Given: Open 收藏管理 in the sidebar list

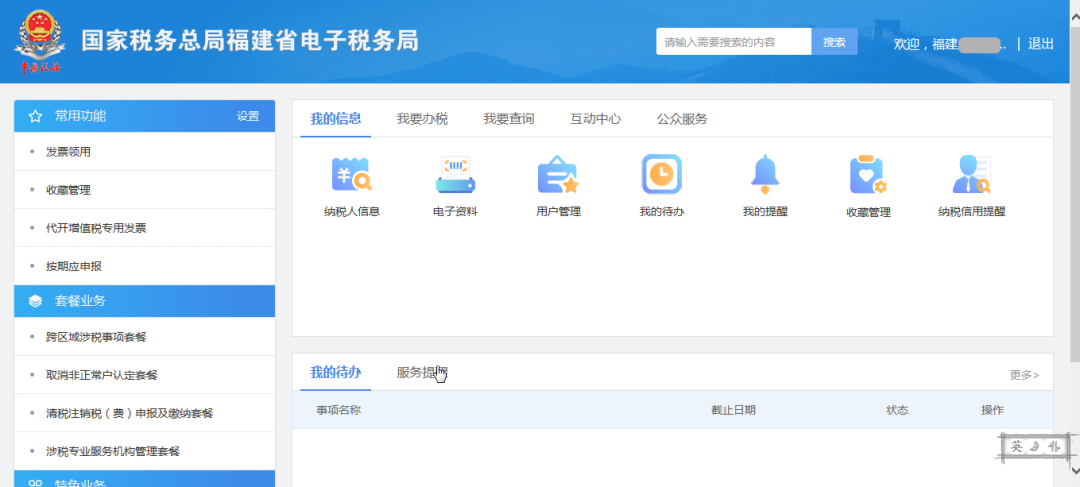Looking at the screenshot, I should (x=68, y=190).
